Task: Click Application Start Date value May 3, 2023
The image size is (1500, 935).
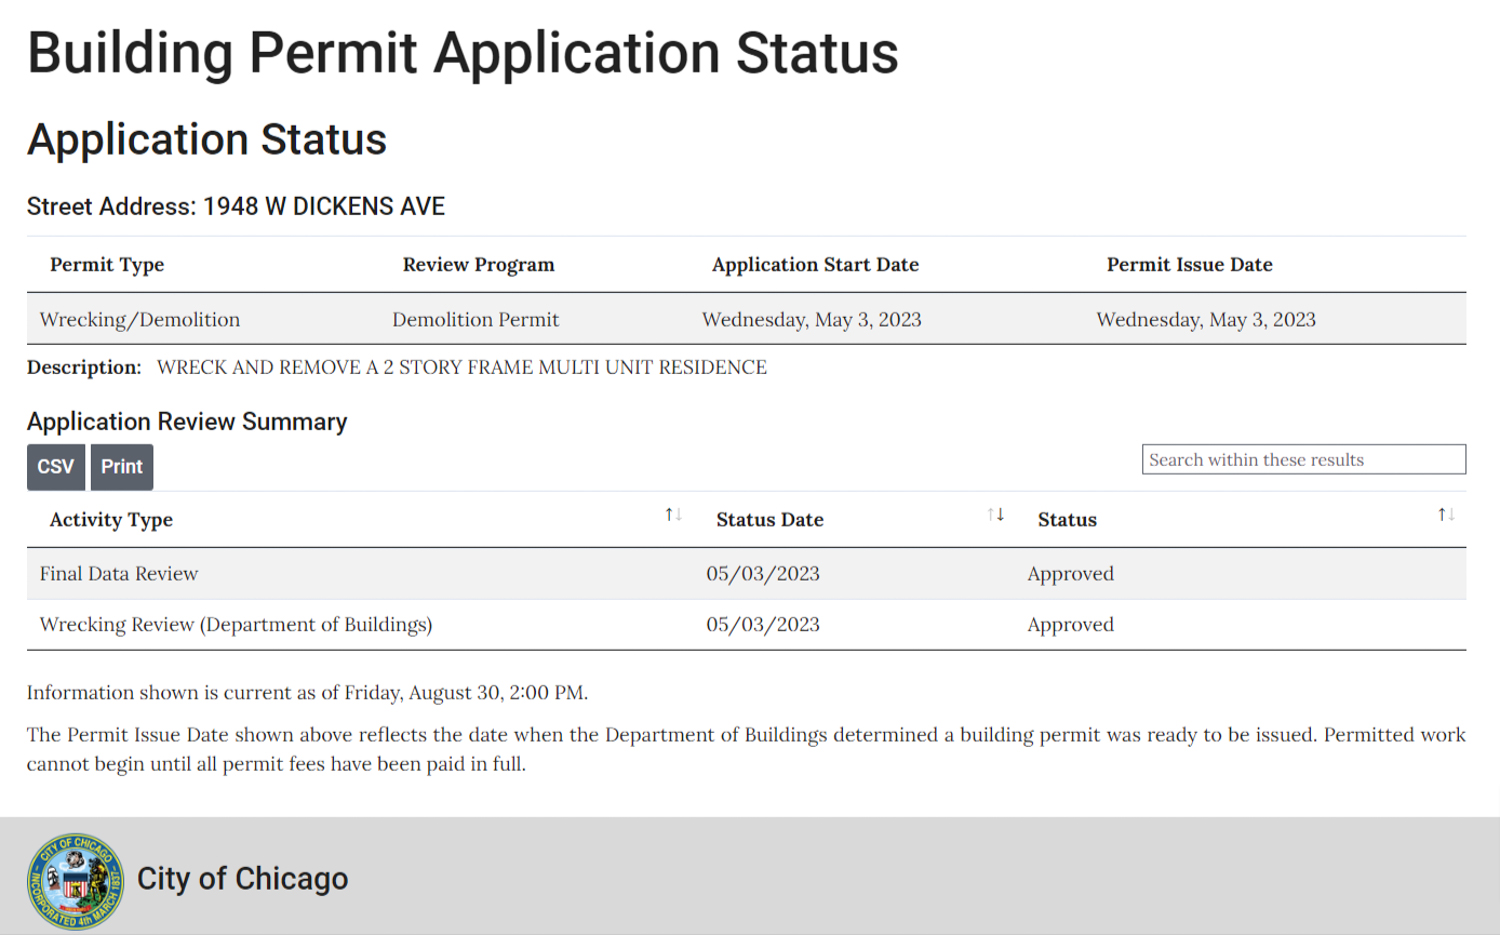Action: pos(812,320)
